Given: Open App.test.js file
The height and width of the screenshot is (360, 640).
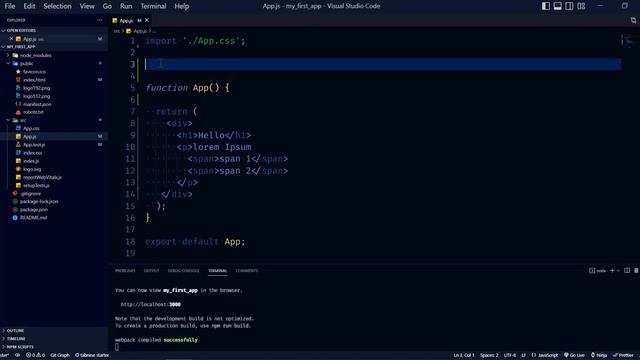Looking at the screenshot, I should click(33, 144).
